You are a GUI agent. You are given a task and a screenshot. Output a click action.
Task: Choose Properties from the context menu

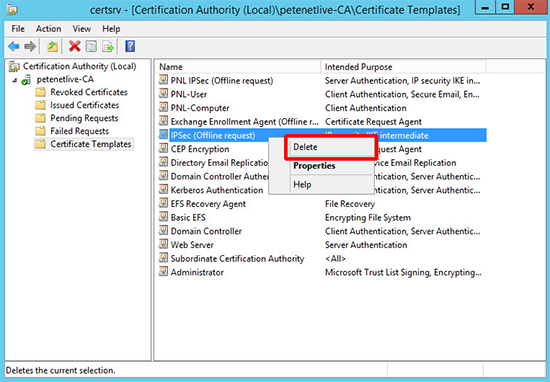point(331,166)
